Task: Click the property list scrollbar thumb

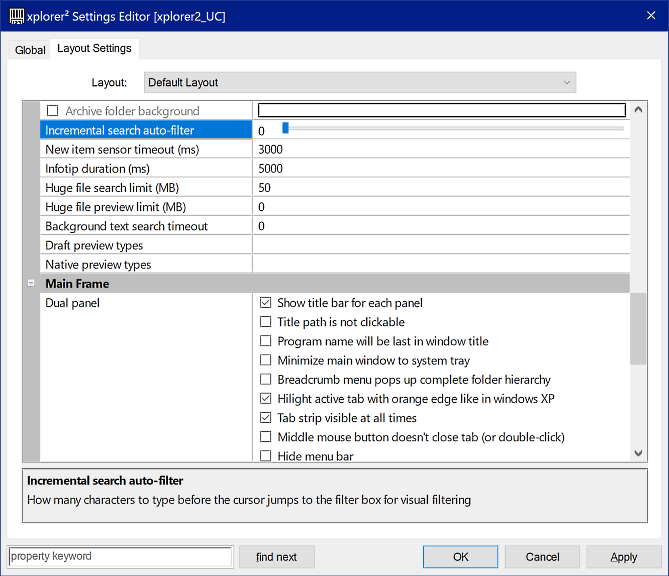Action: point(638,329)
